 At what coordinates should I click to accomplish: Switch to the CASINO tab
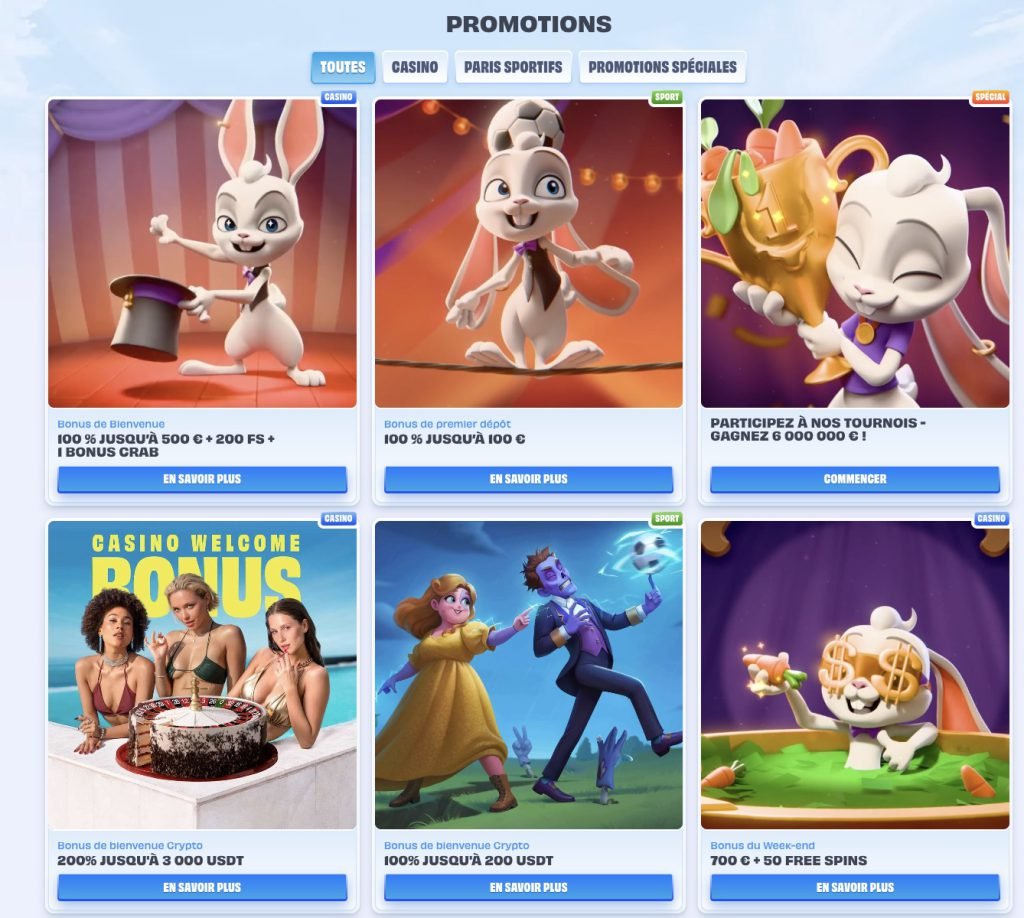(x=415, y=67)
